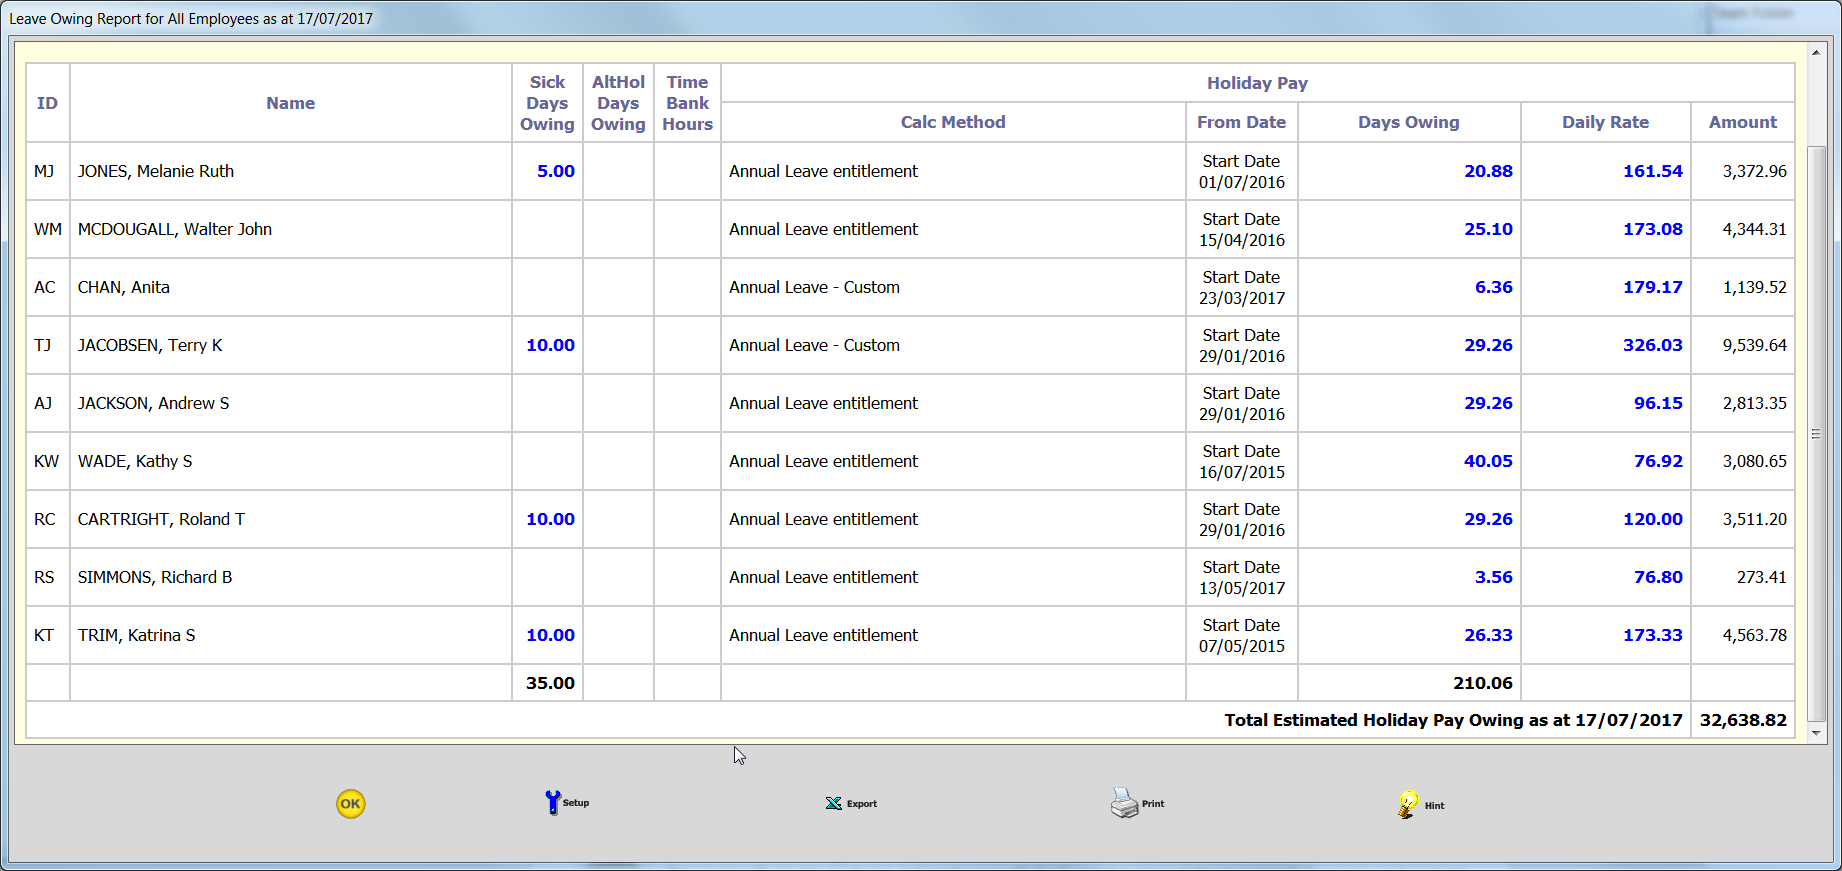Click Katrina Trim's amount 4,563.78
Screen dimensions: 1842x871
[1754, 635]
